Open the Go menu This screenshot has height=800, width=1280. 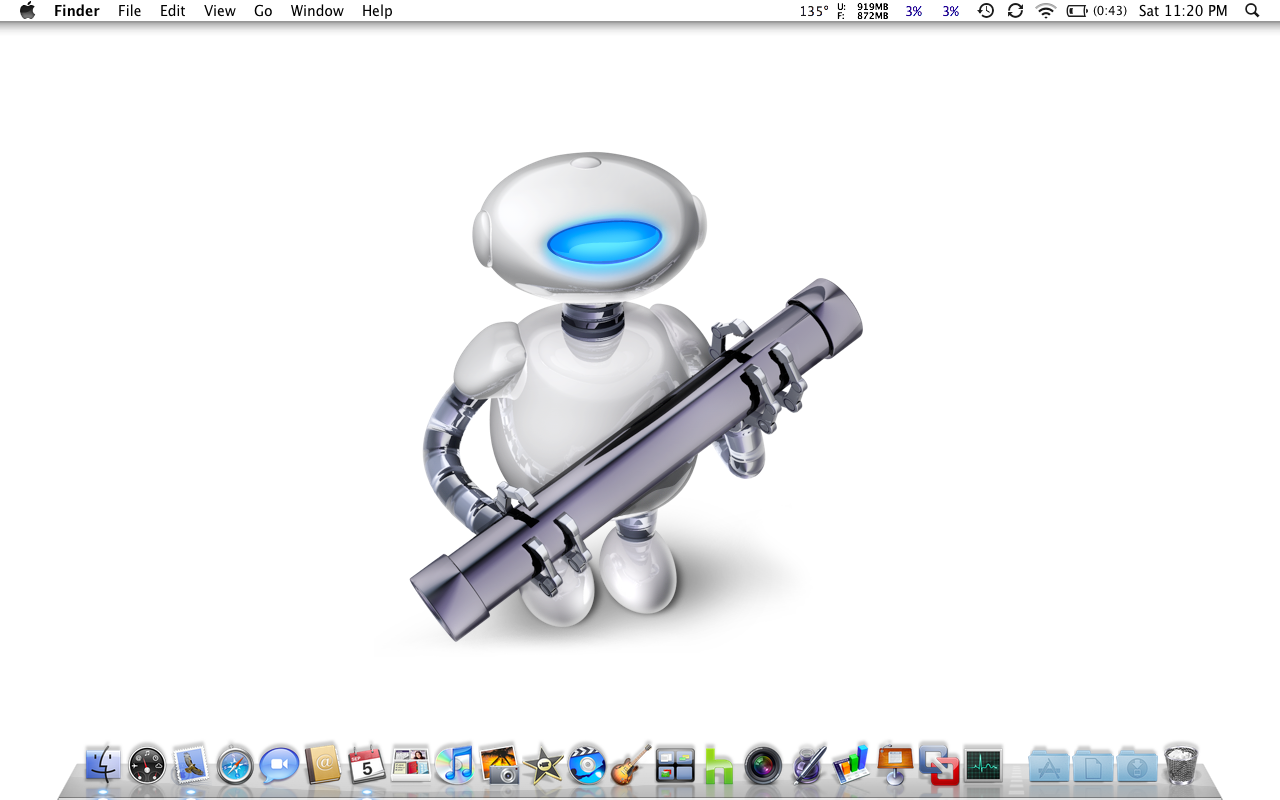tap(263, 11)
